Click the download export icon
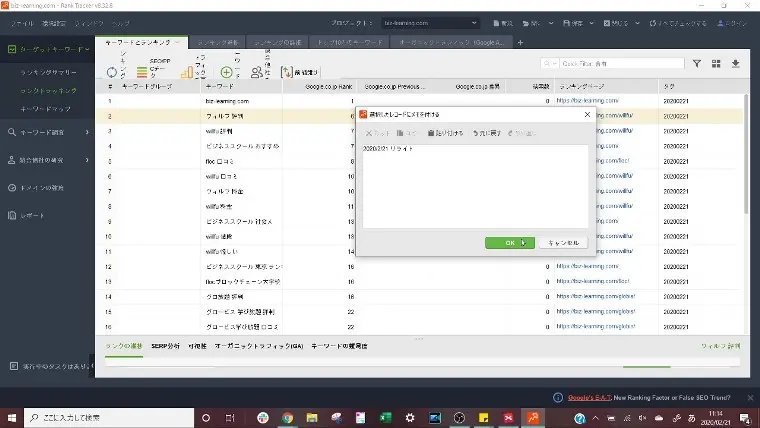 coord(736,63)
